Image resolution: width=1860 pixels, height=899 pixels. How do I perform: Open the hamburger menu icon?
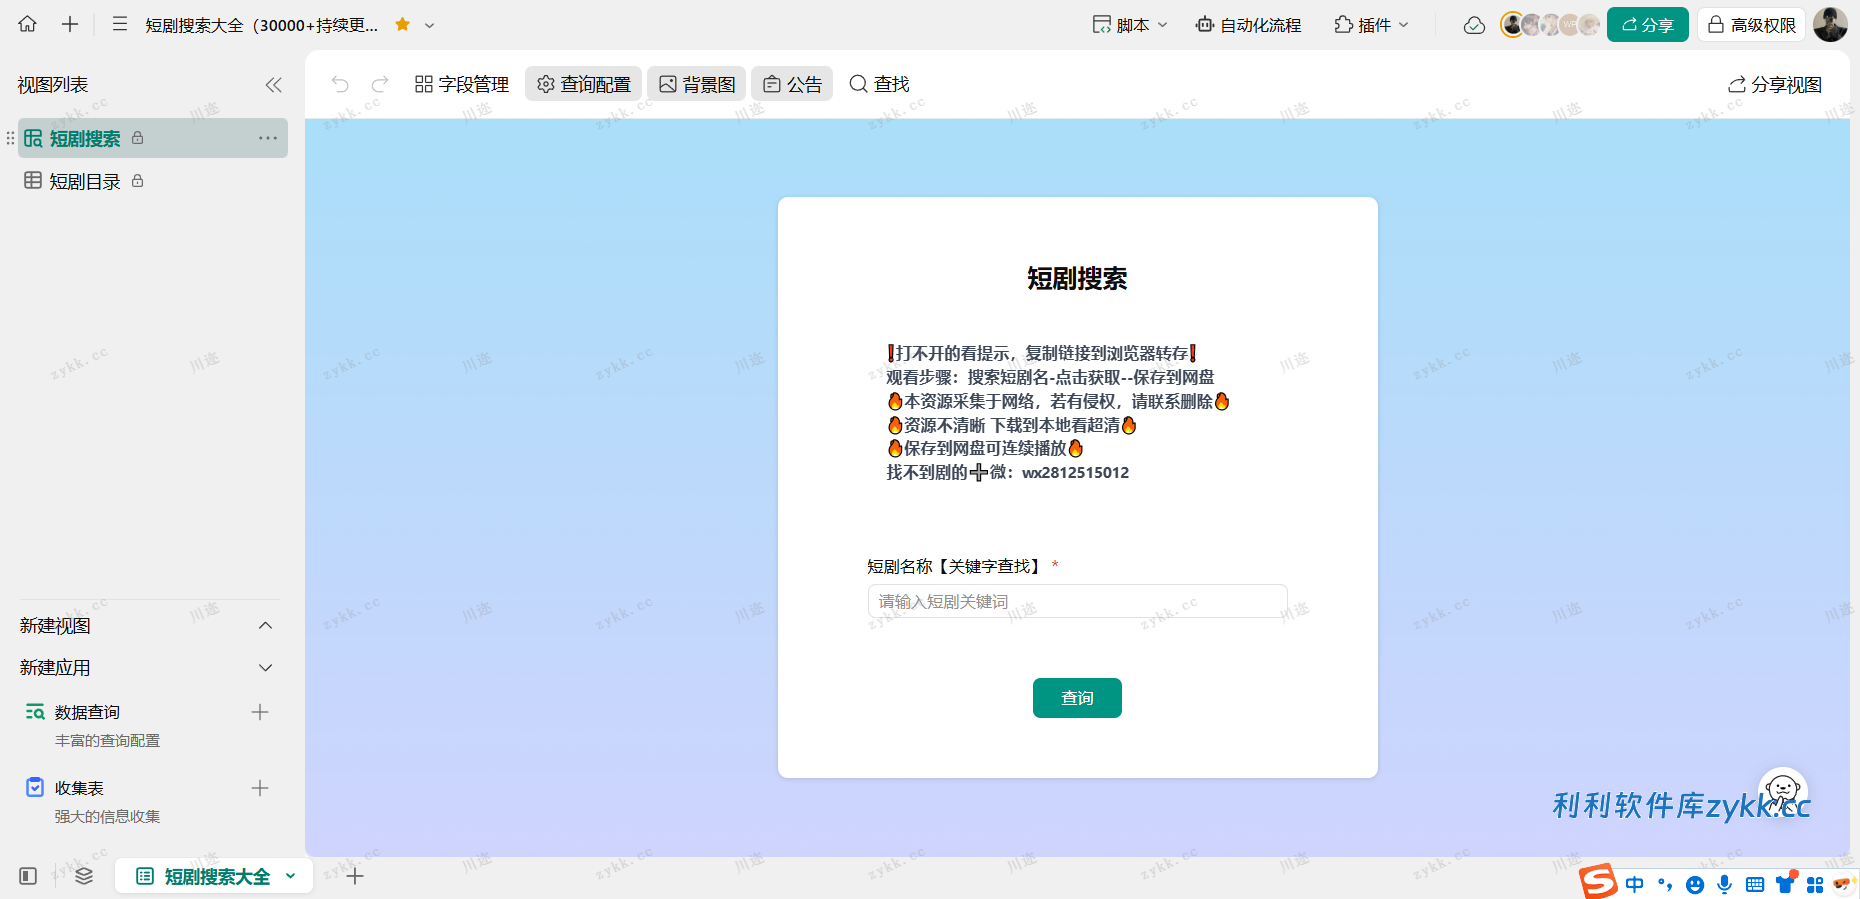[x=120, y=24]
